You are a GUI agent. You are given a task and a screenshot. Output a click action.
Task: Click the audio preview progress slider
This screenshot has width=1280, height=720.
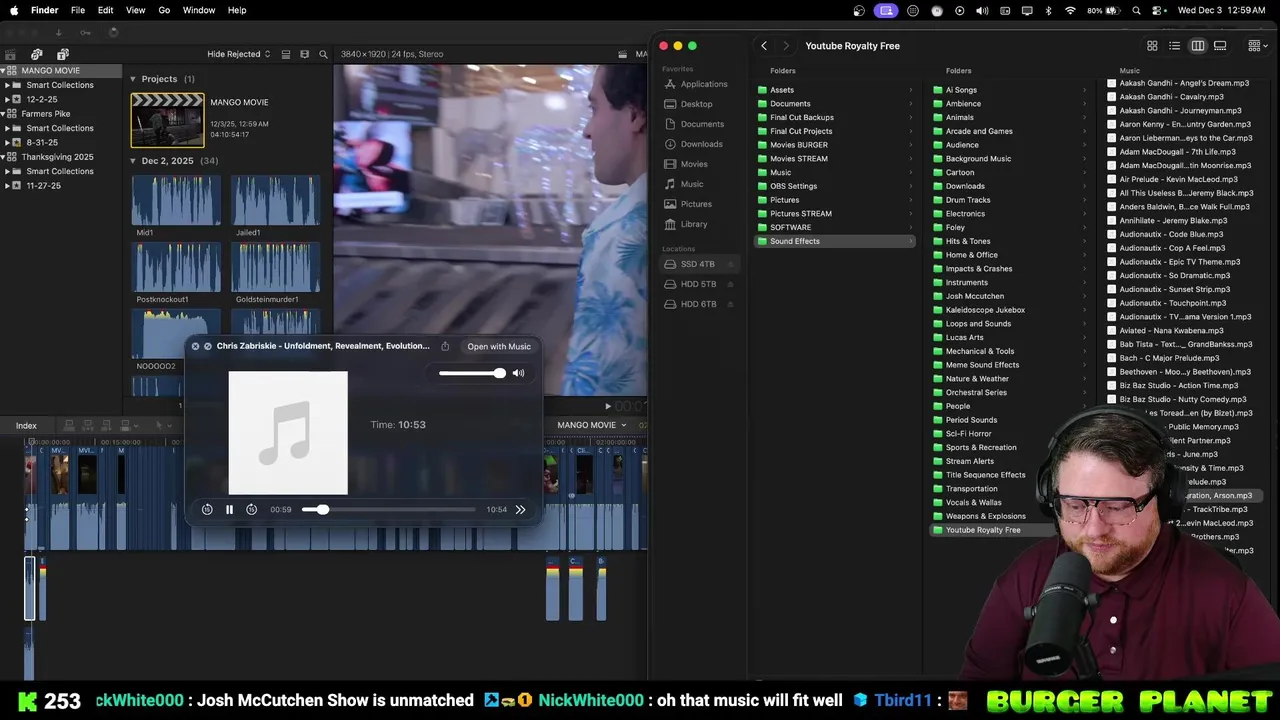(x=389, y=510)
